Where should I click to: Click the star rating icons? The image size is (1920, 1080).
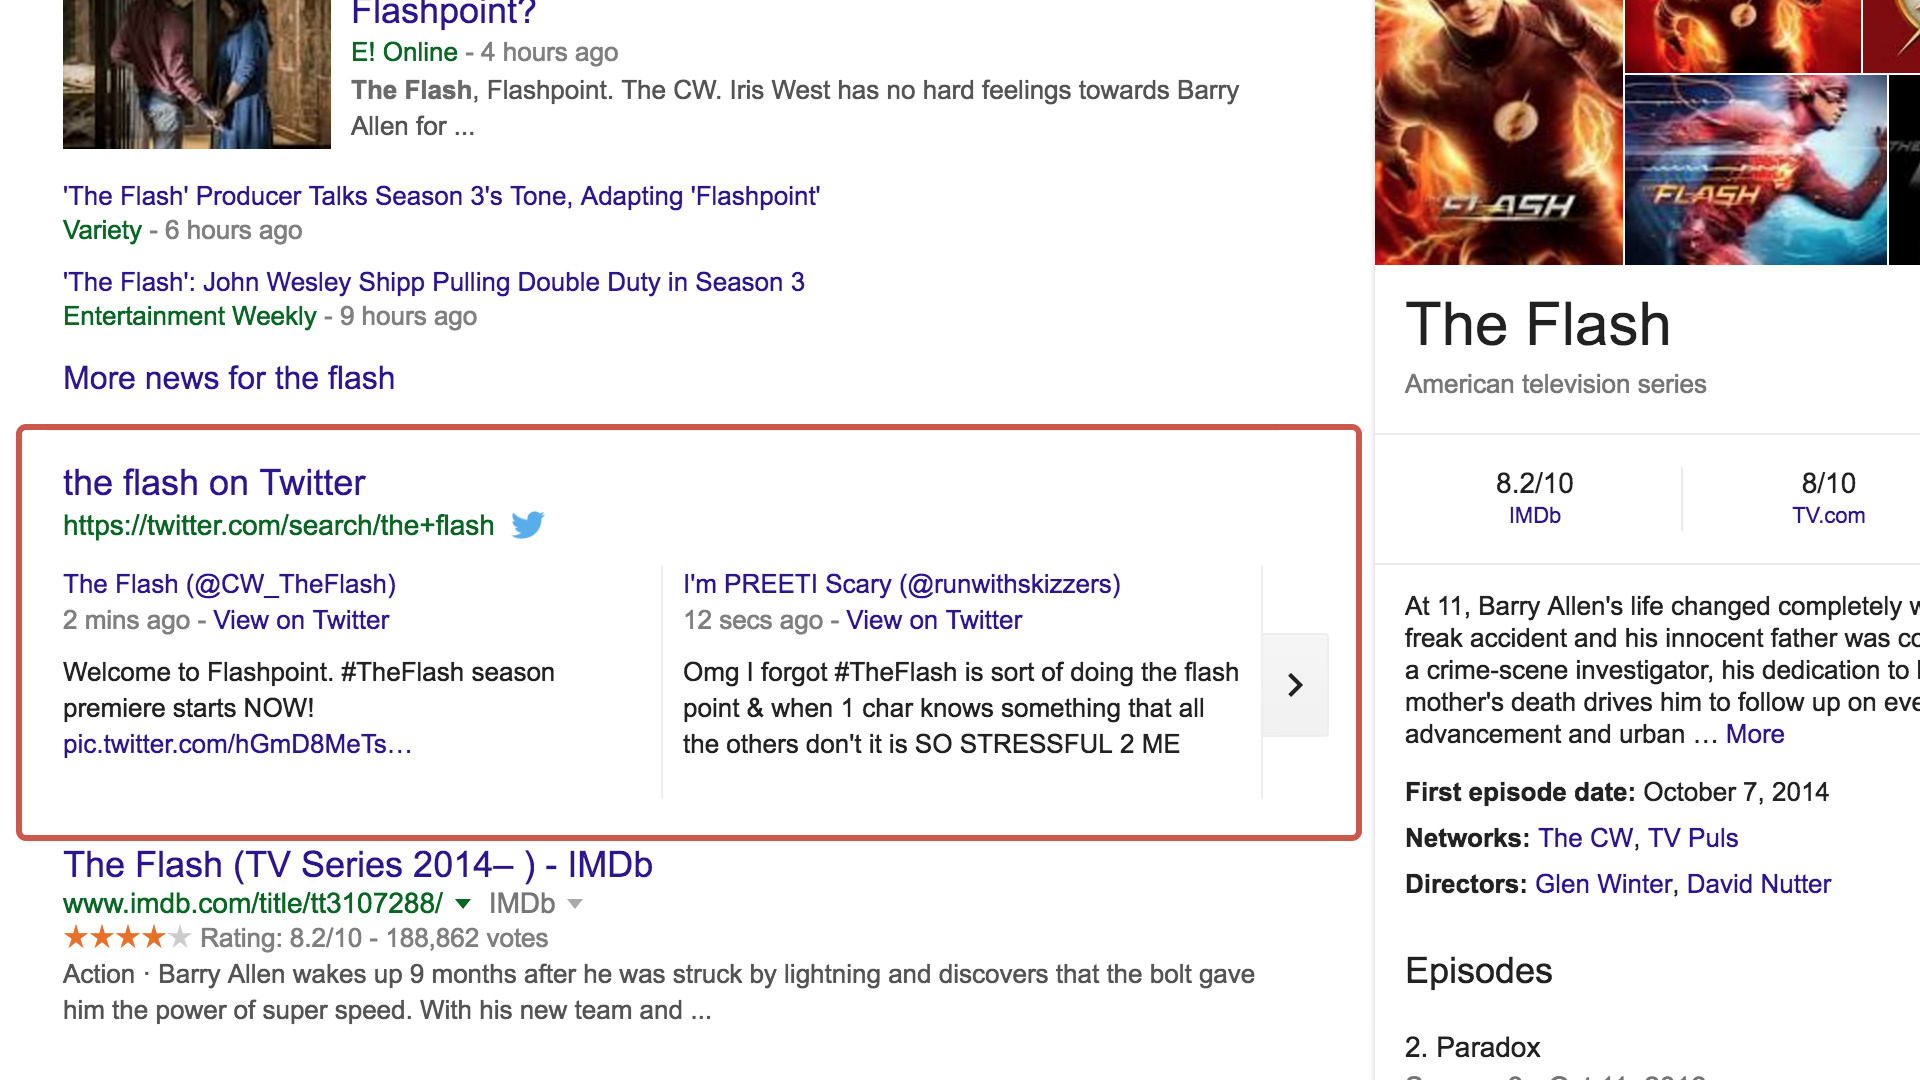click(x=126, y=938)
